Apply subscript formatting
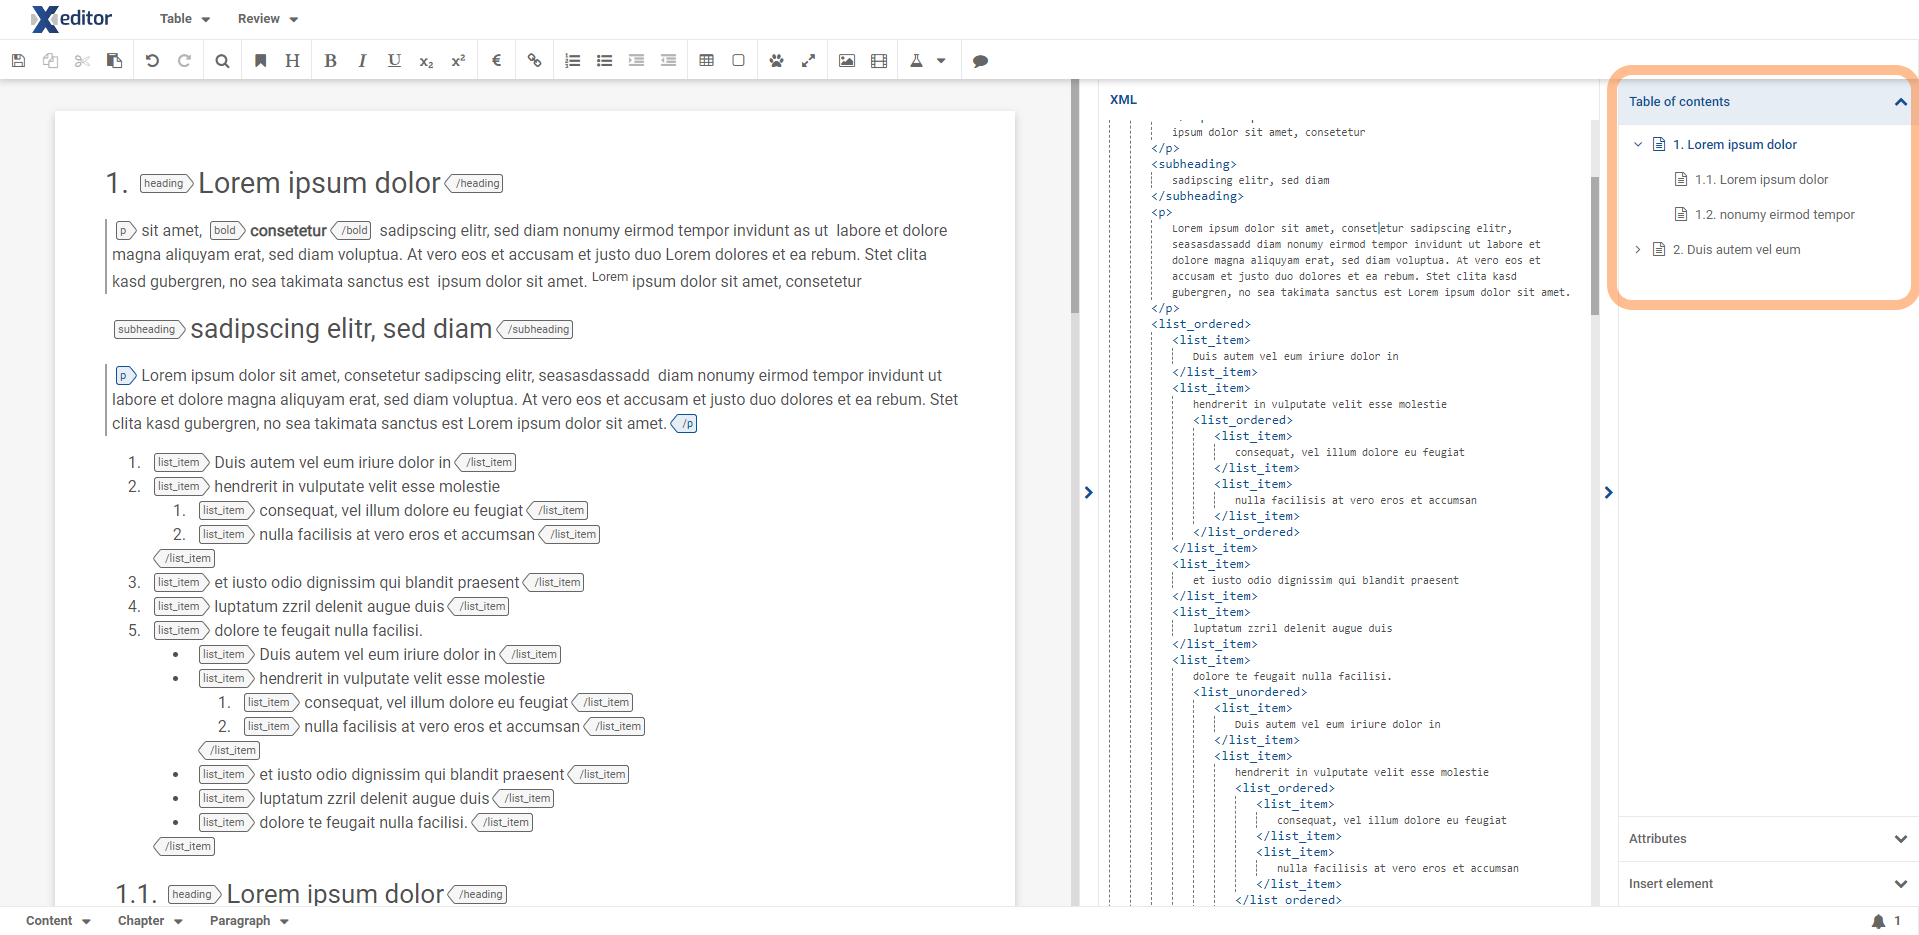1919x935 pixels. point(426,61)
